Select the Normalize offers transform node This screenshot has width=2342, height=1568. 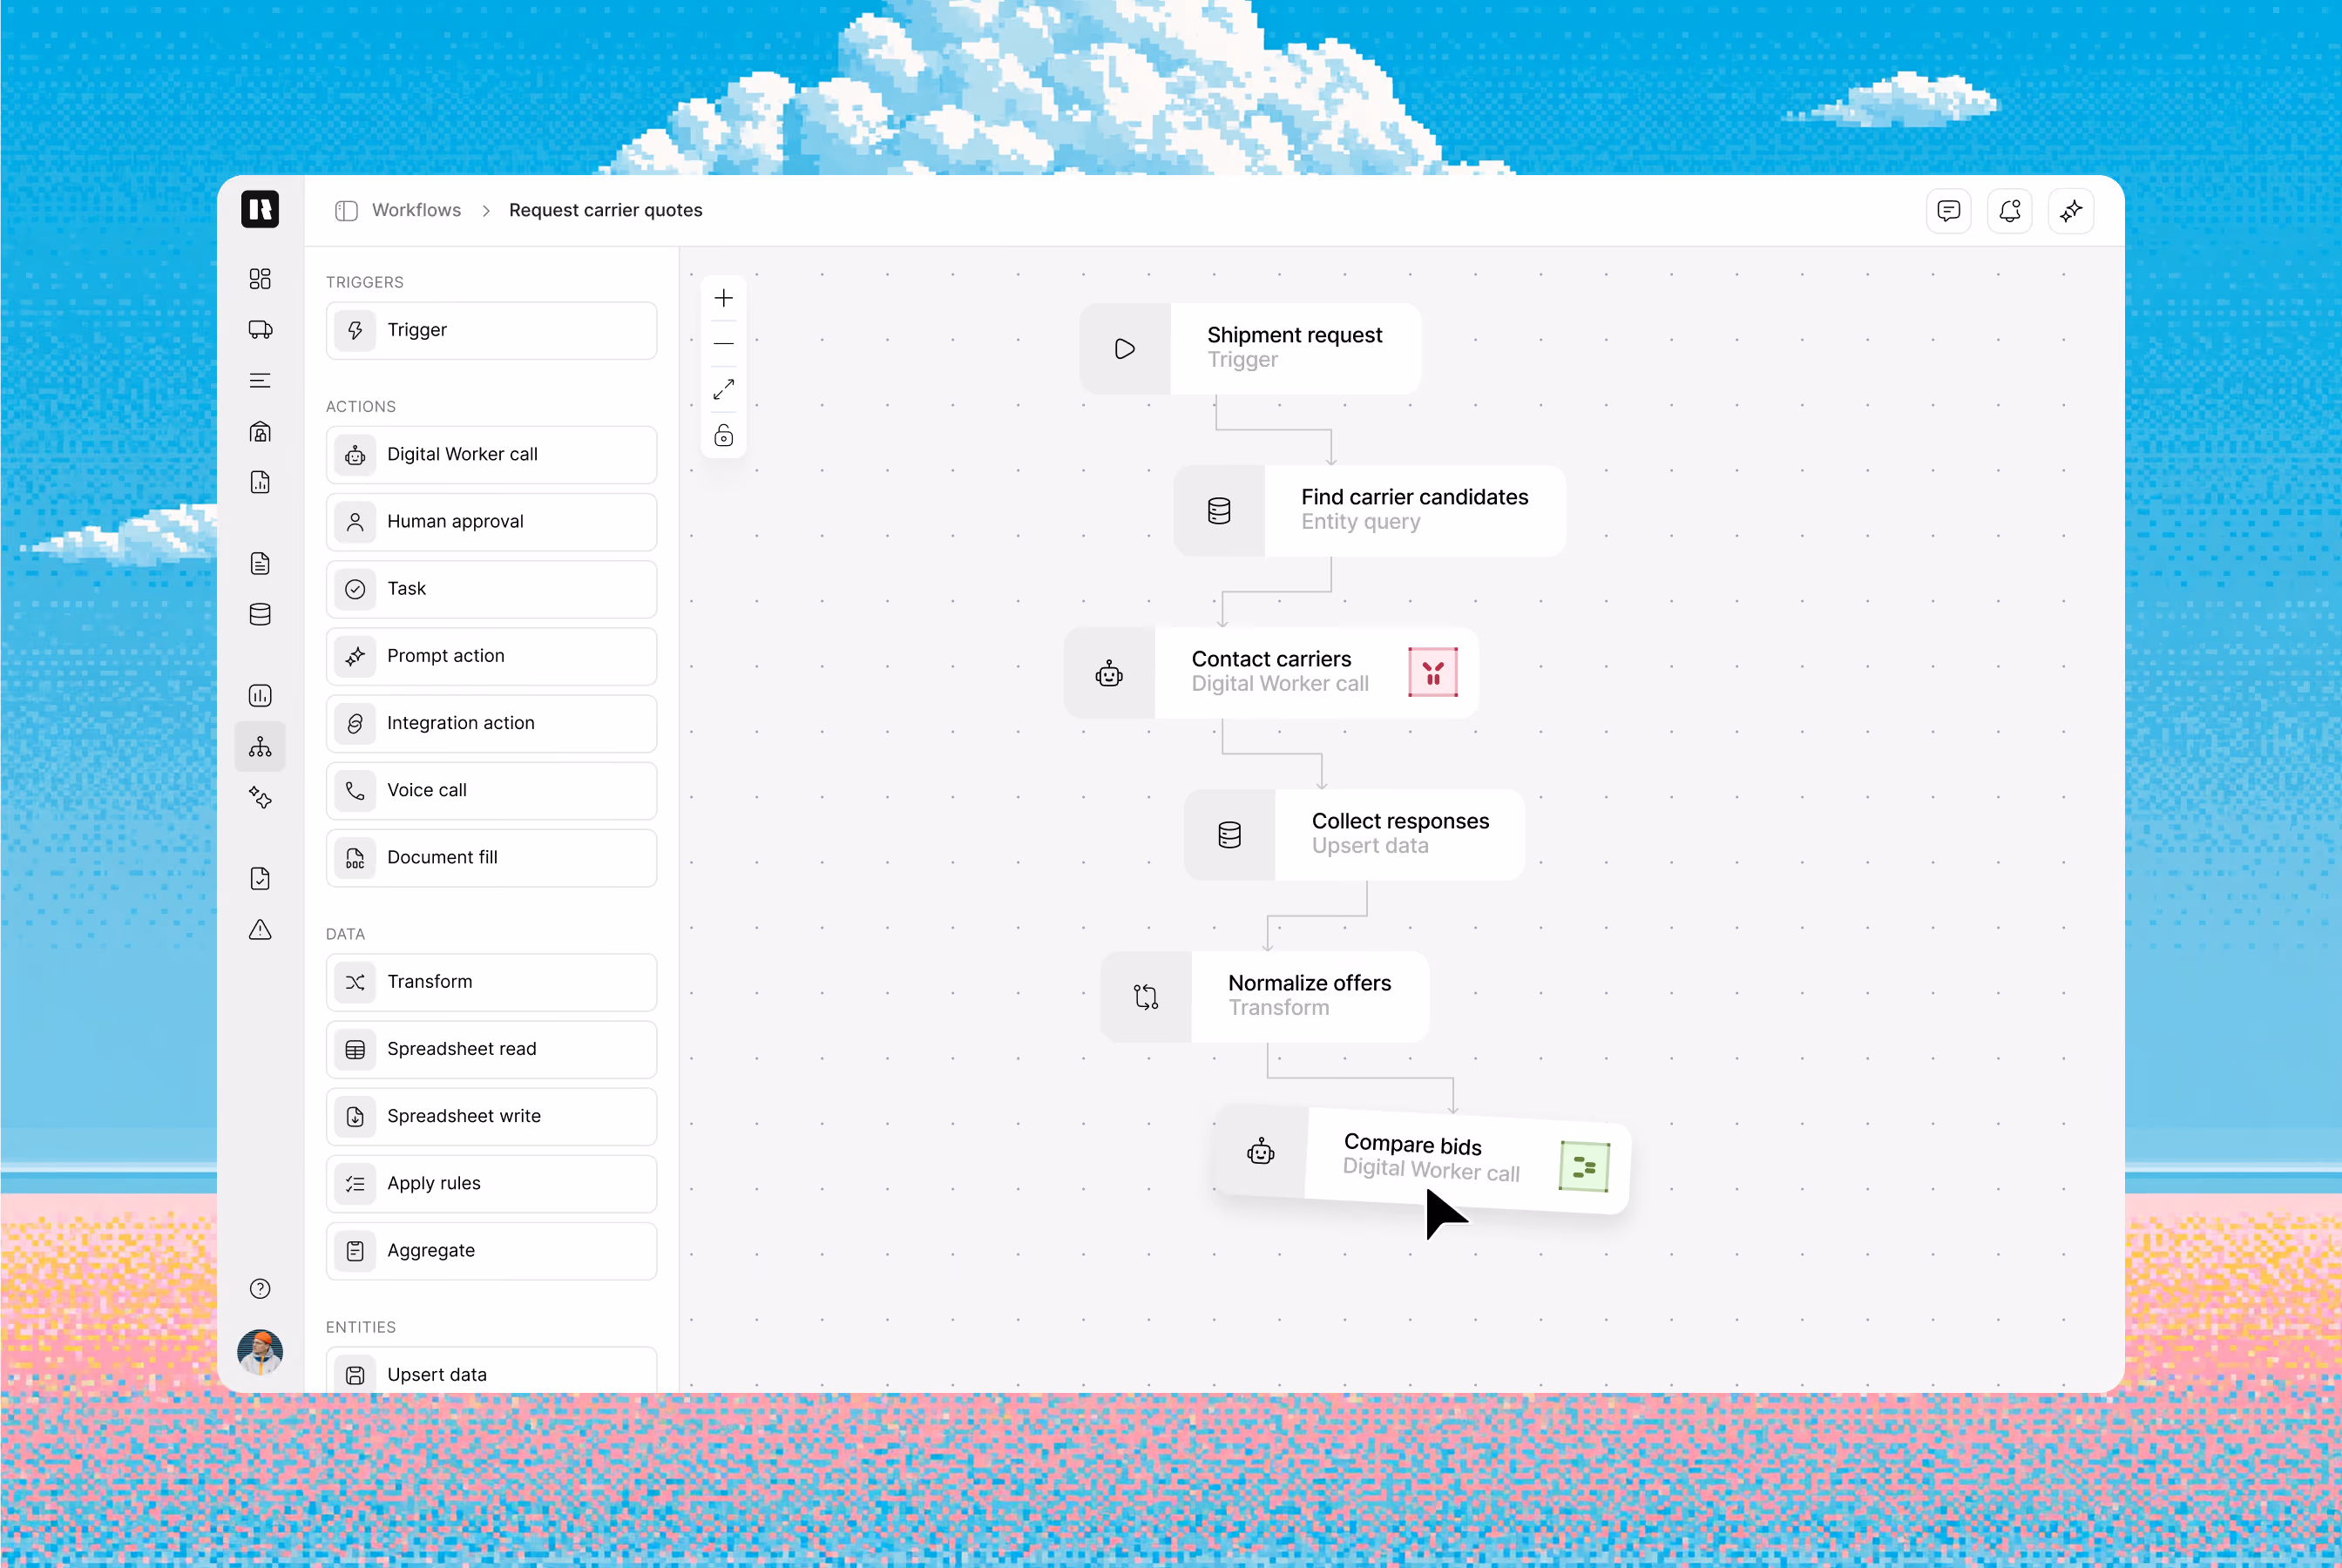coord(1265,996)
